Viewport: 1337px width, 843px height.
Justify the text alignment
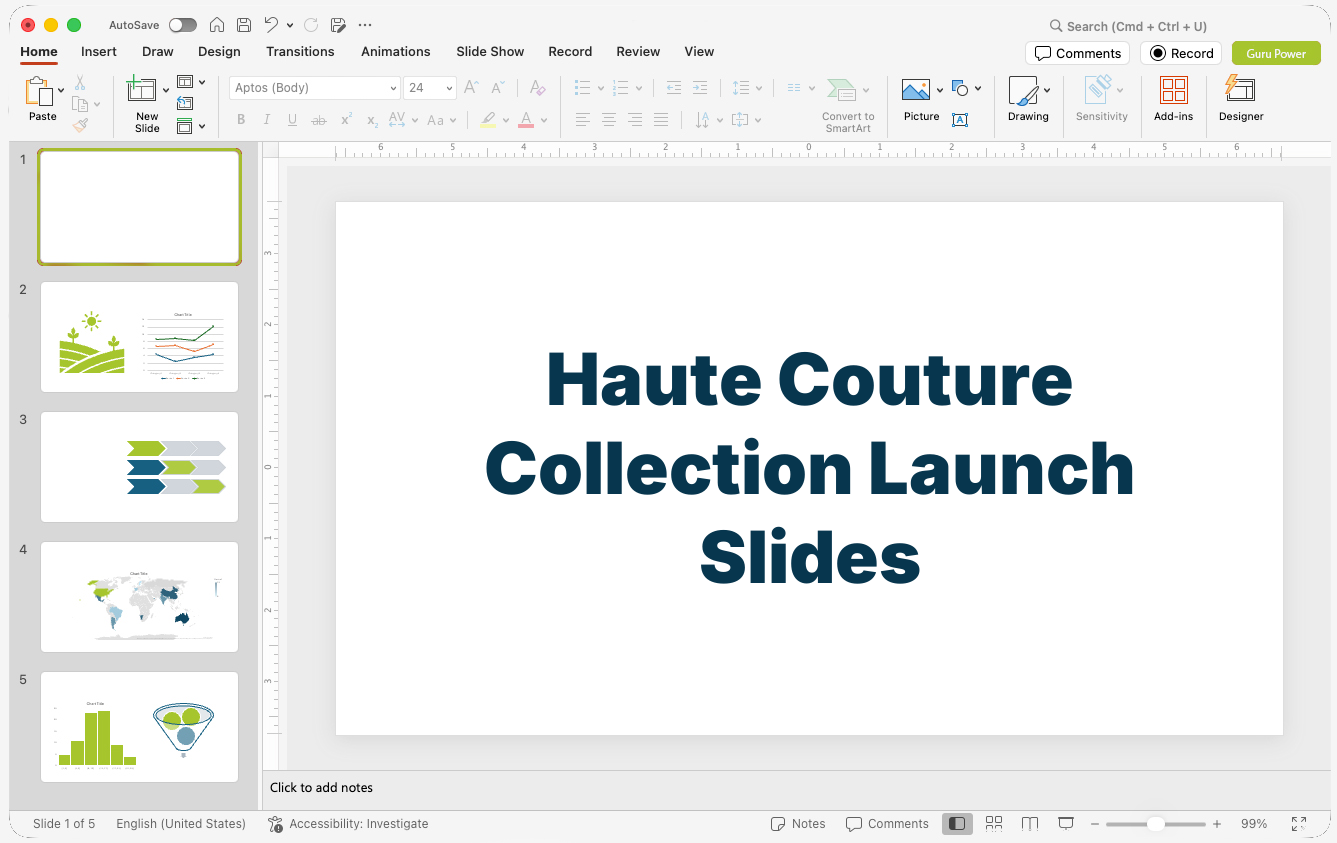(661, 120)
